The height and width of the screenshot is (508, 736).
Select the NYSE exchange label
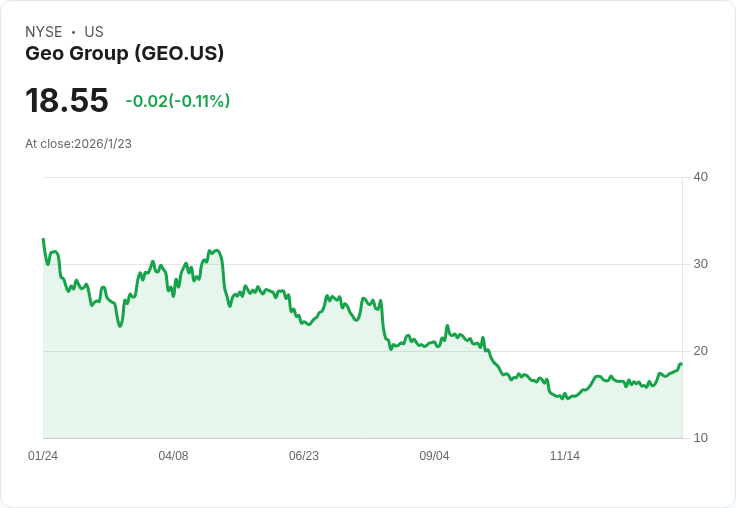coord(44,32)
